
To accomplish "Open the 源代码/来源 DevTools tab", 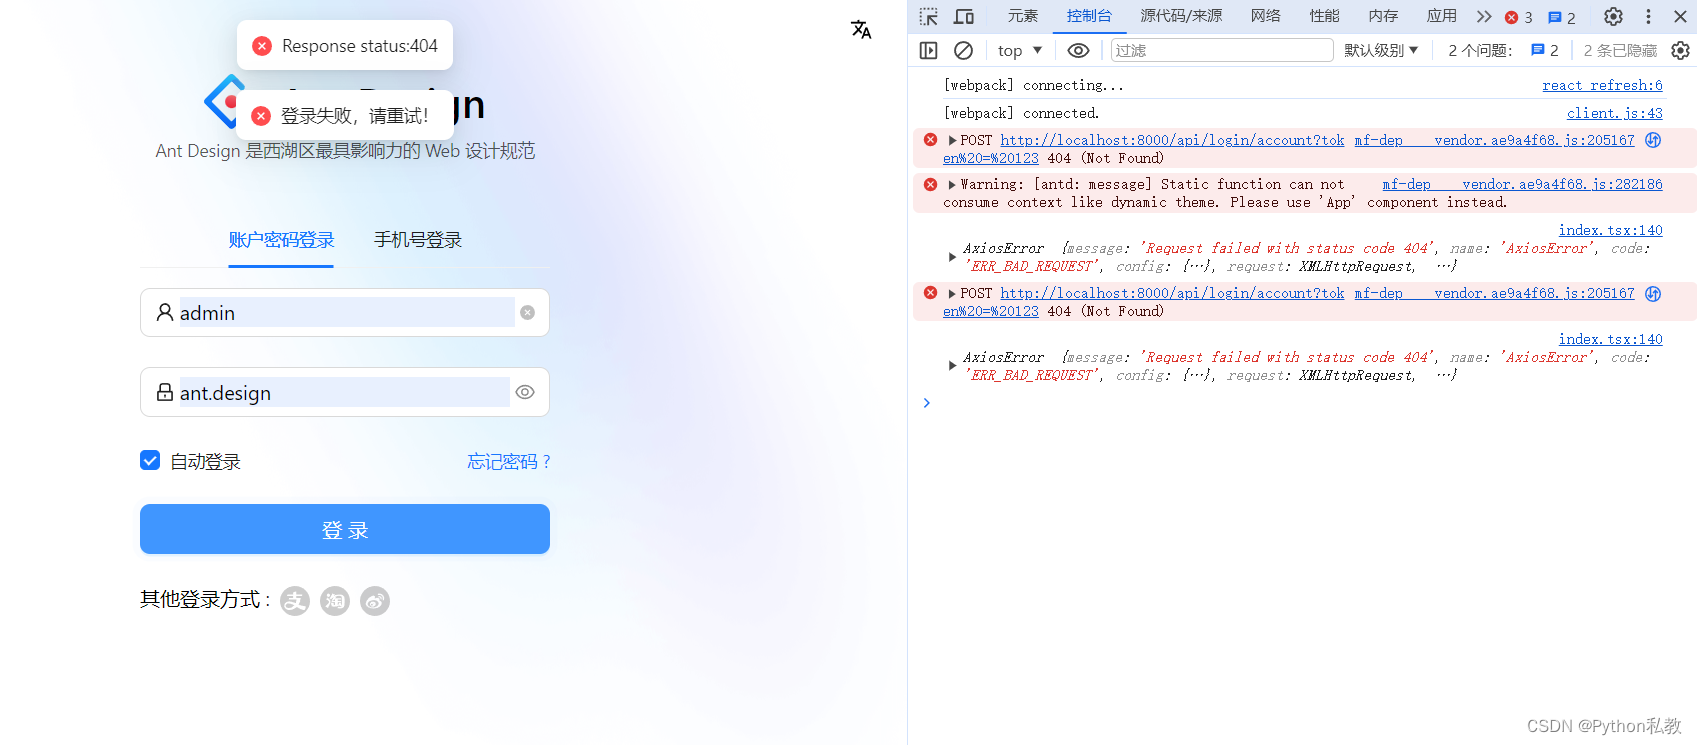I will 1181,16.
